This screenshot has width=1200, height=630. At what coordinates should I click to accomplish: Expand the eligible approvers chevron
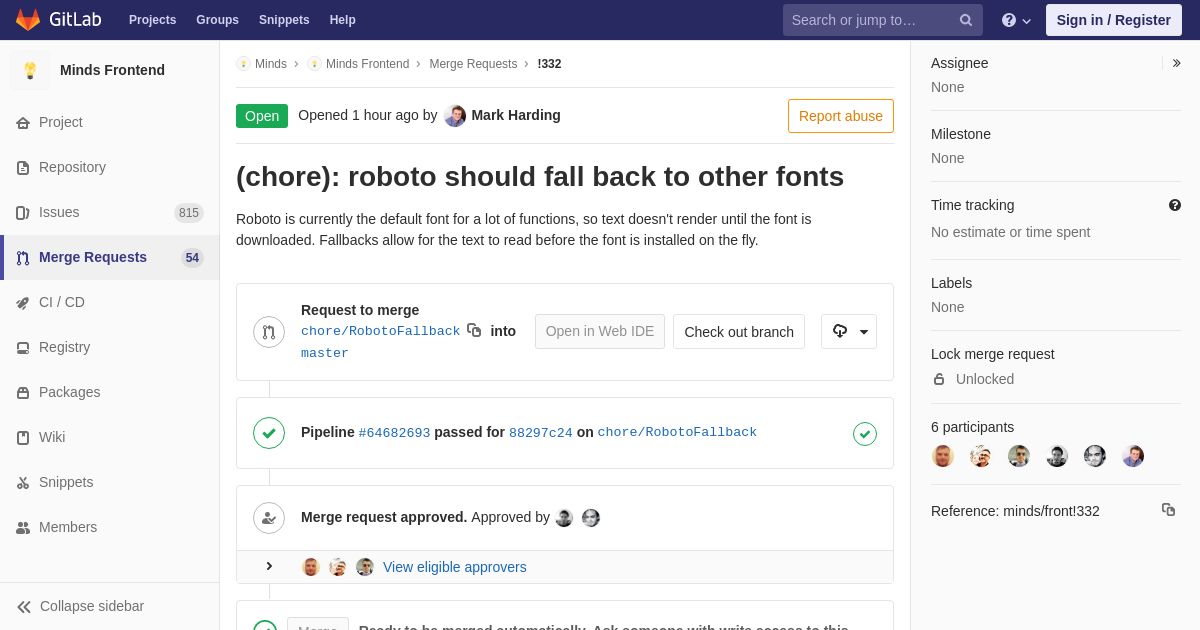(269, 566)
